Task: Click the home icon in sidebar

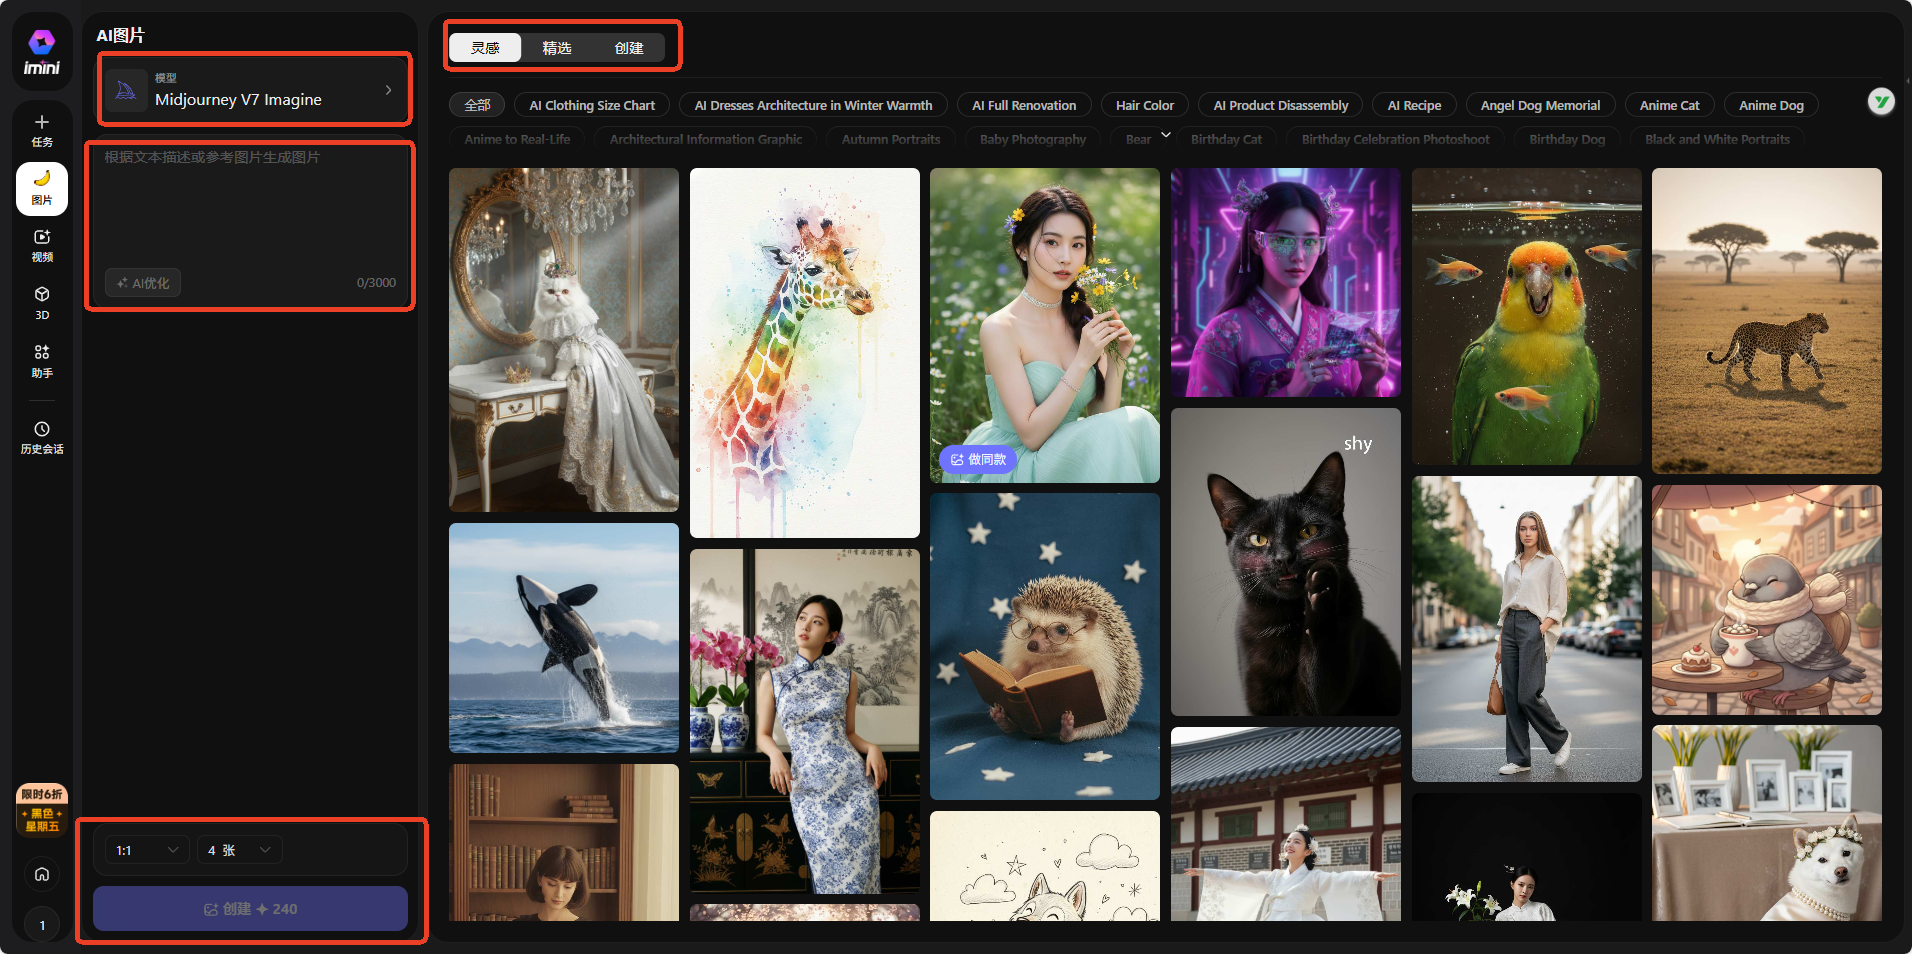Action: (42, 874)
